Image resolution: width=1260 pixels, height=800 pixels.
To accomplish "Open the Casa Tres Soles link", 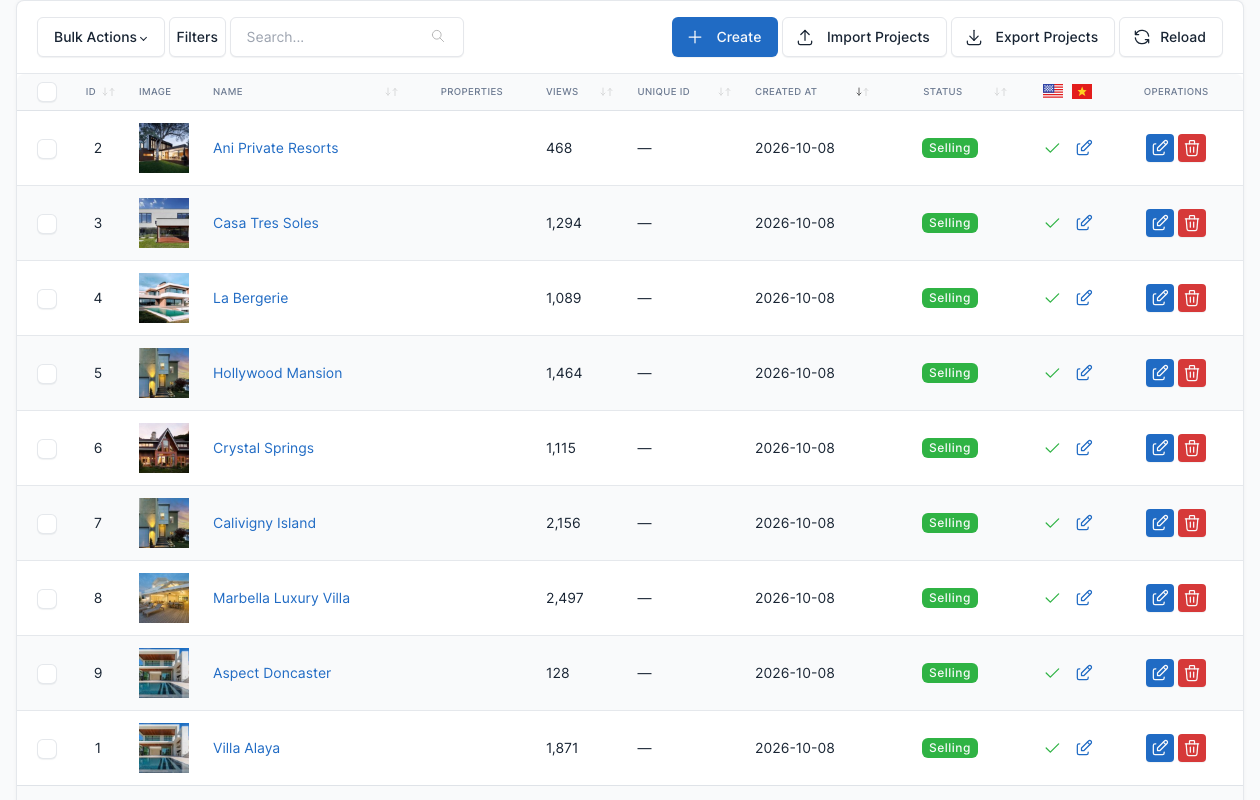I will point(266,223).
